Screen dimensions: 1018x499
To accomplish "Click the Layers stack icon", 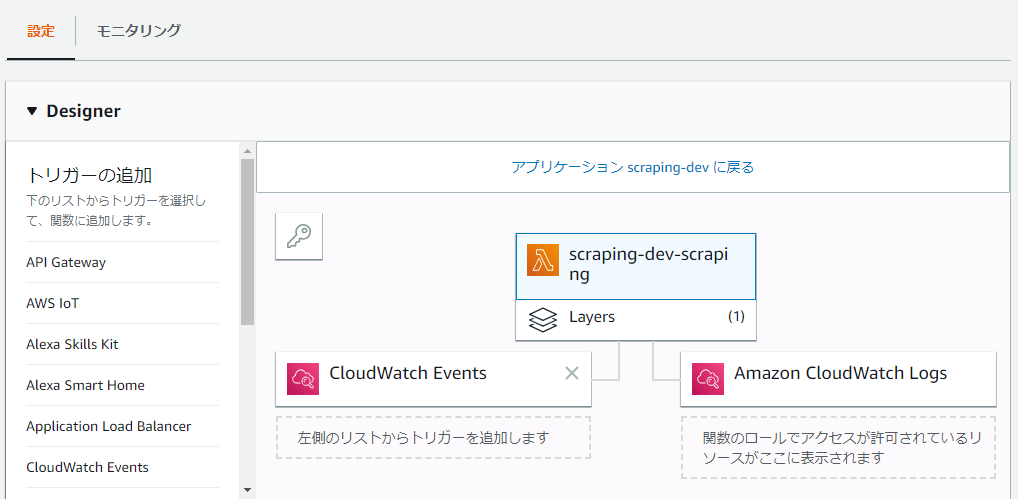I will (543, 320).
